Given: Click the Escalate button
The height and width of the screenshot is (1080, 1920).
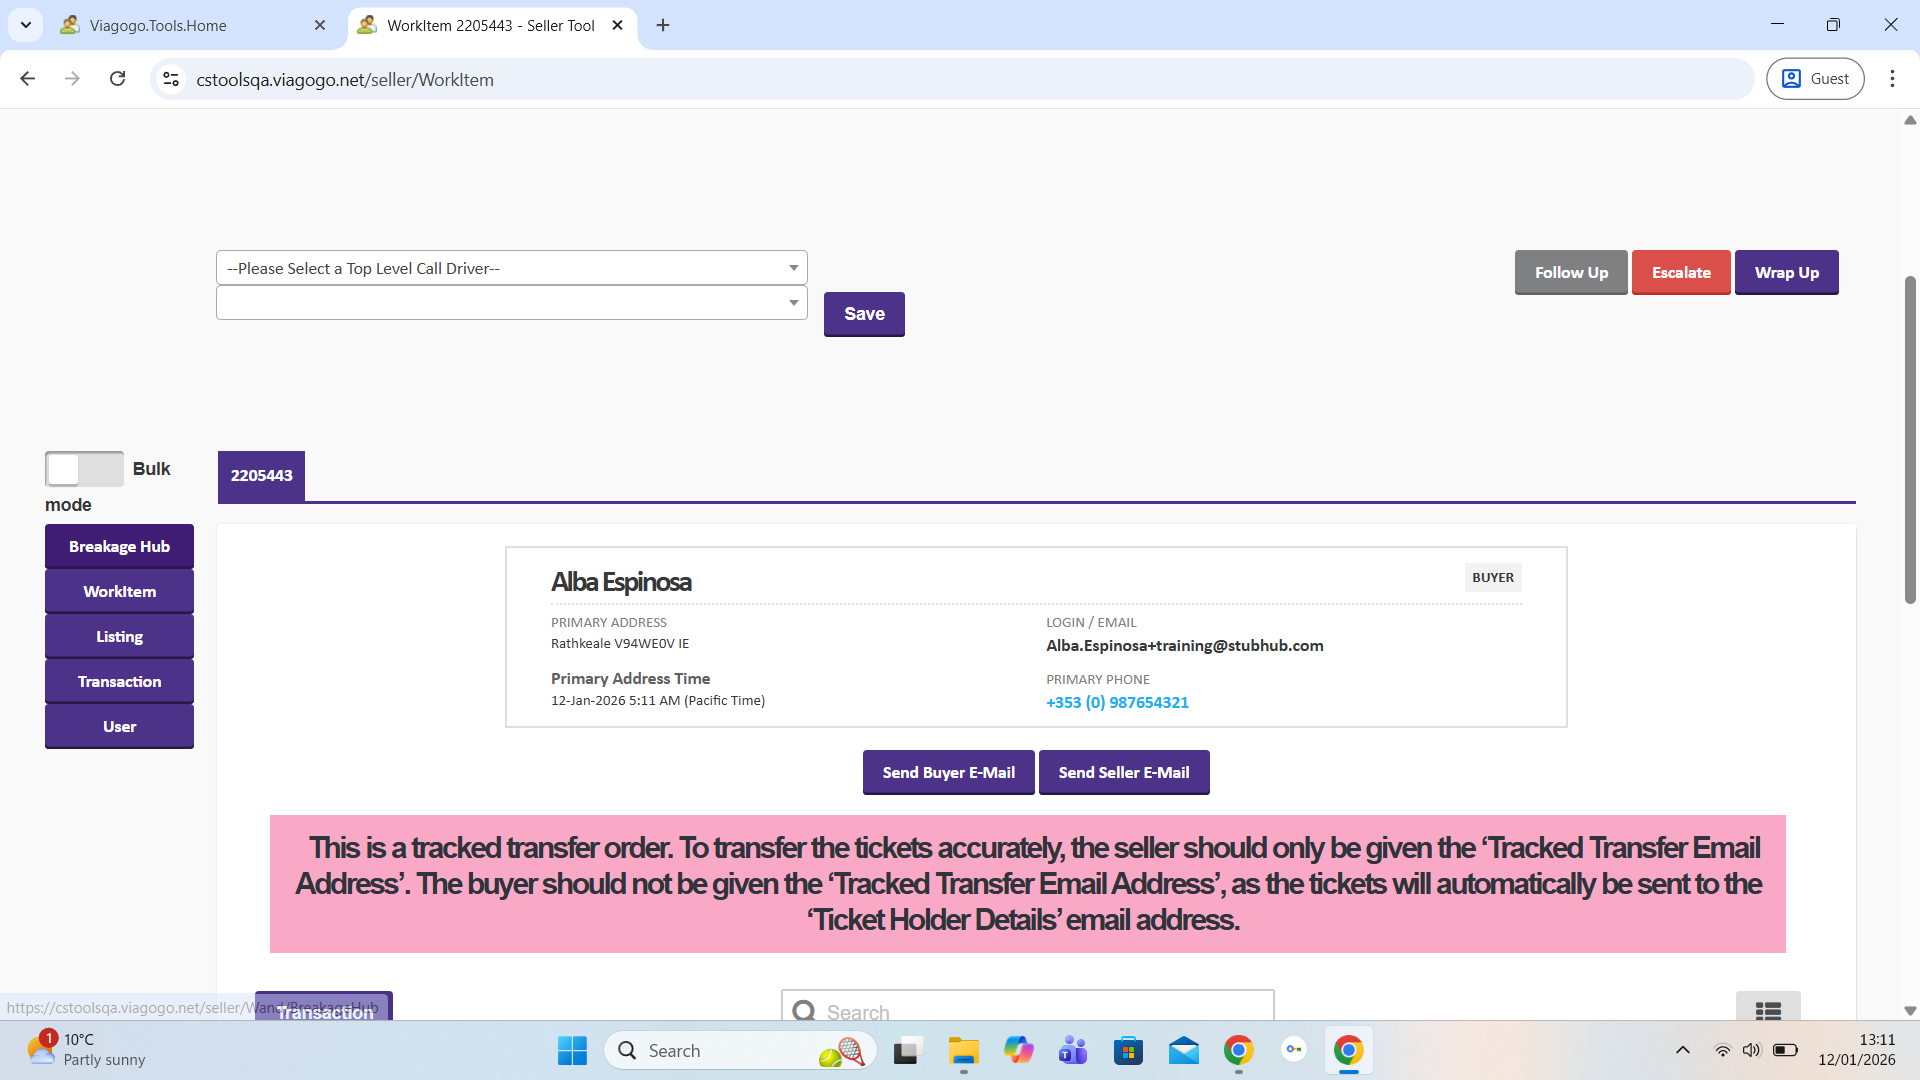Looking at the screenshot, I should 1680,273.
